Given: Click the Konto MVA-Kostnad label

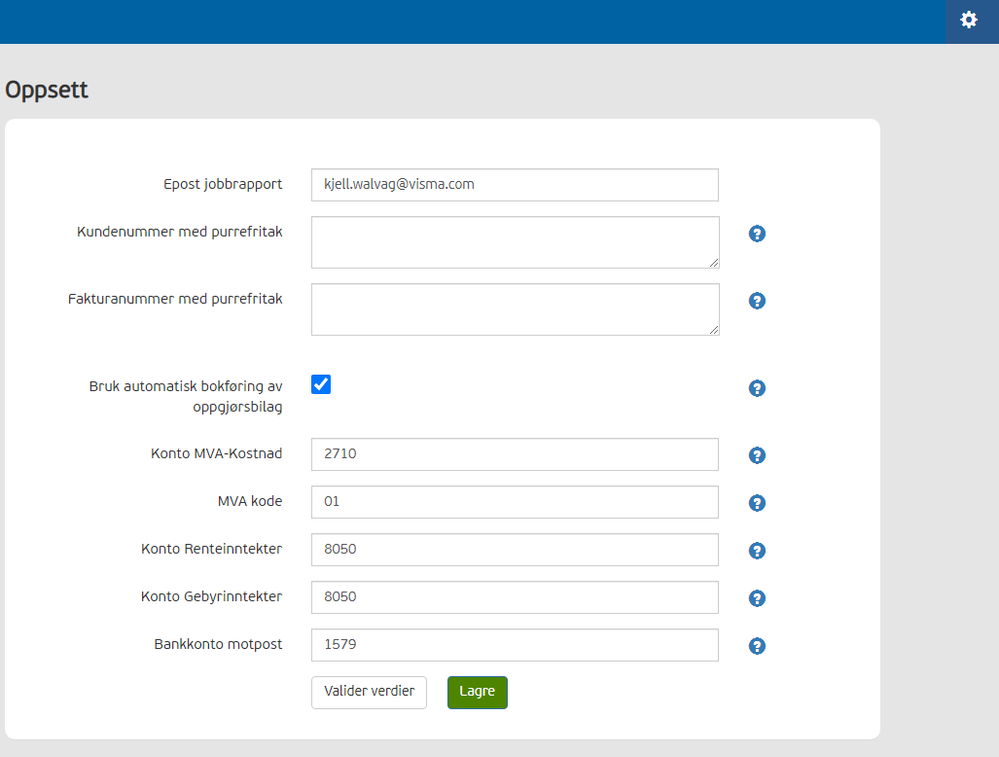Looking at the screenshot, I should tap(216, 454).
